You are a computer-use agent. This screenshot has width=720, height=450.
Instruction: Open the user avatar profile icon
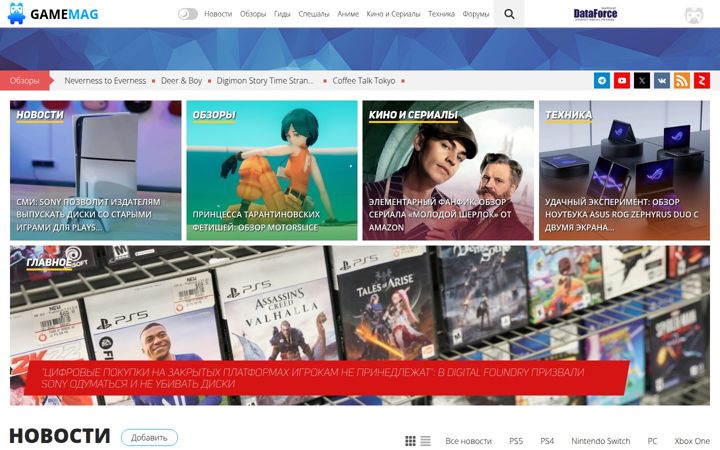[x=694, y=15]
